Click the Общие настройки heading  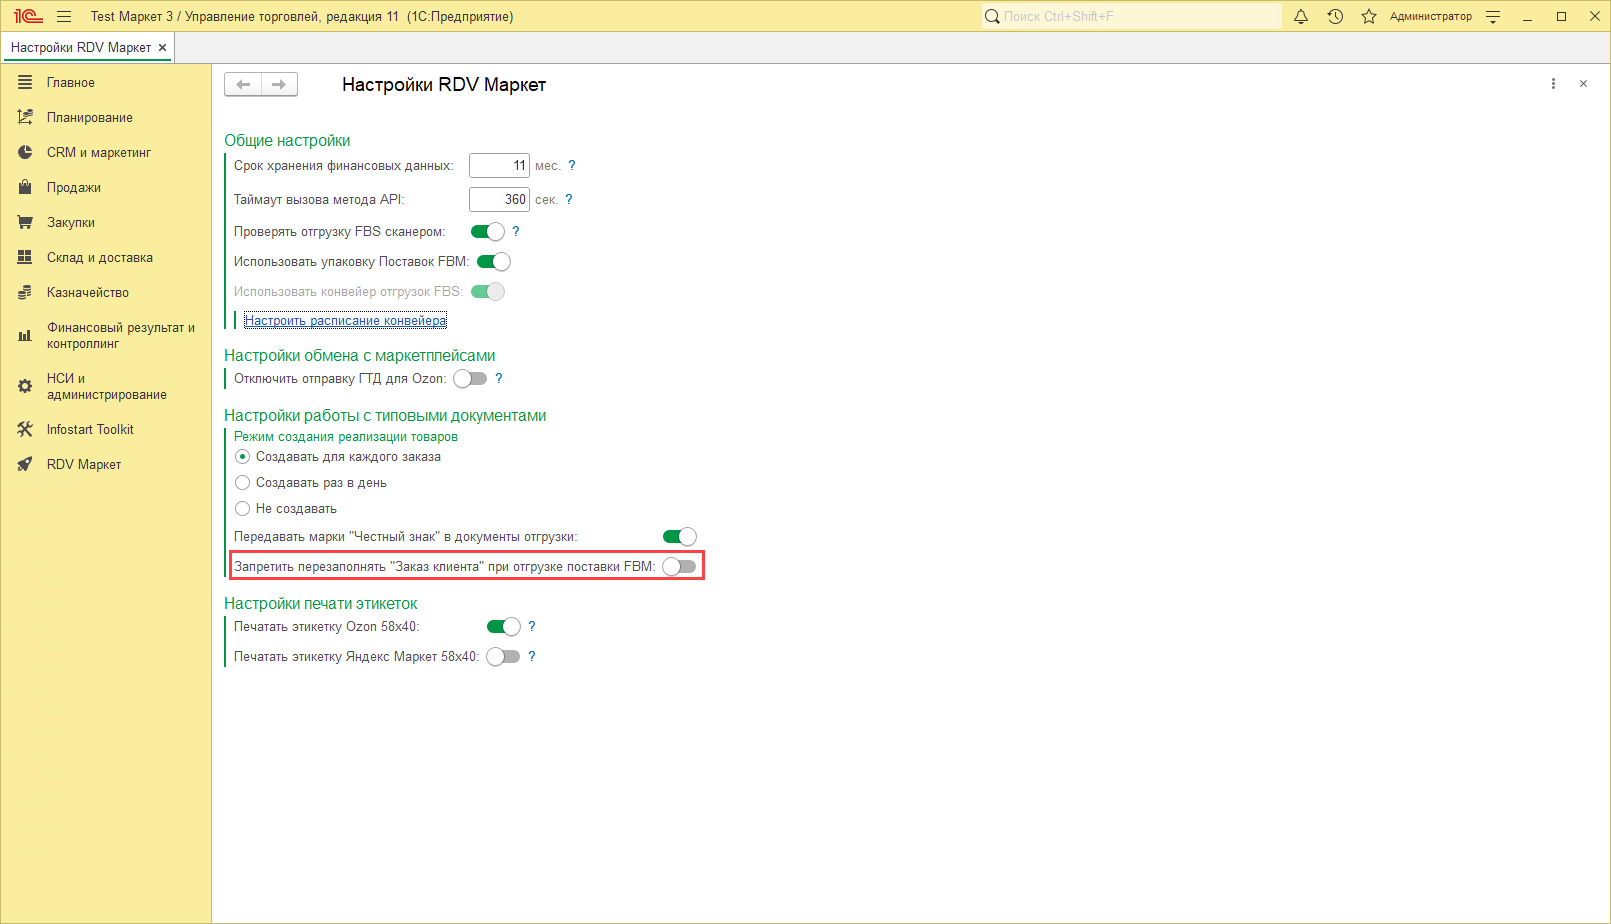tap(287, 140)
